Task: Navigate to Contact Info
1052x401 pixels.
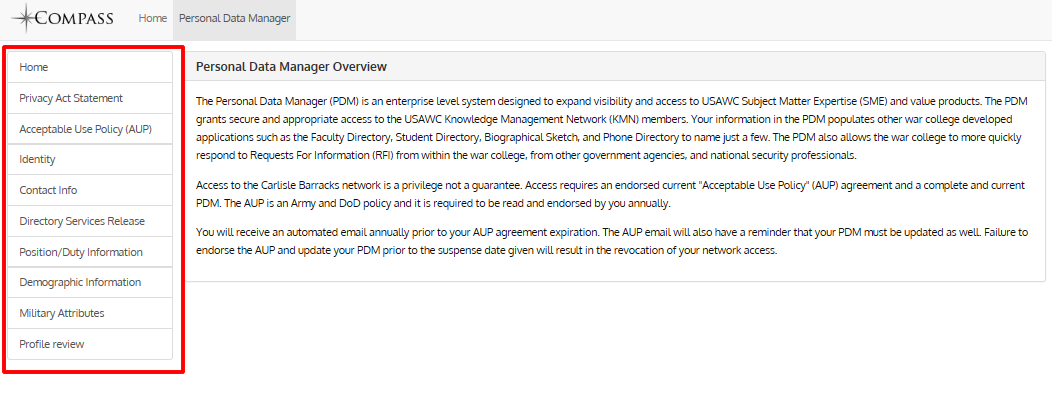Action: 90,190
